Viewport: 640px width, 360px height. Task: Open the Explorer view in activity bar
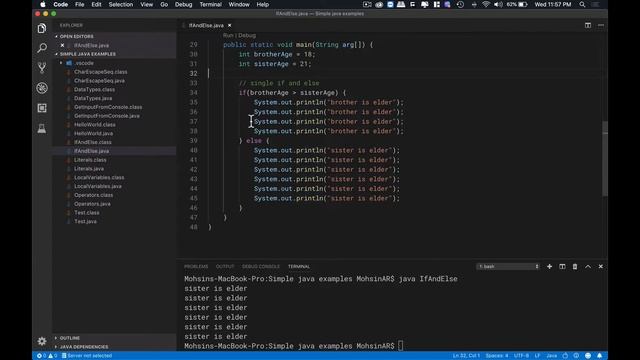click(42, 28)
